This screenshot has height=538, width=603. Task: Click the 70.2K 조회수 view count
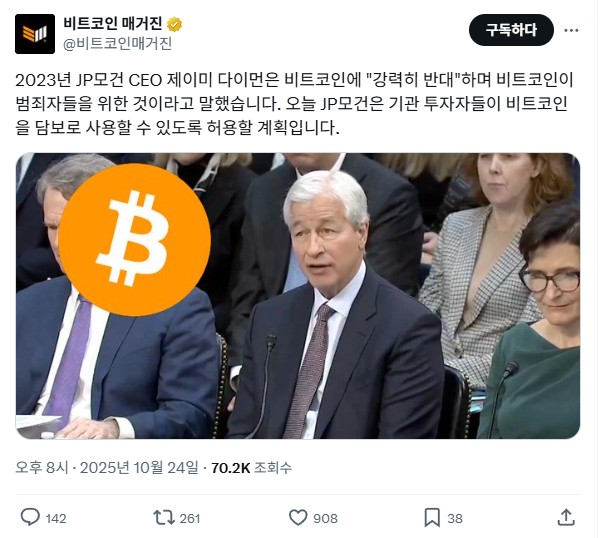click(252, 468)
